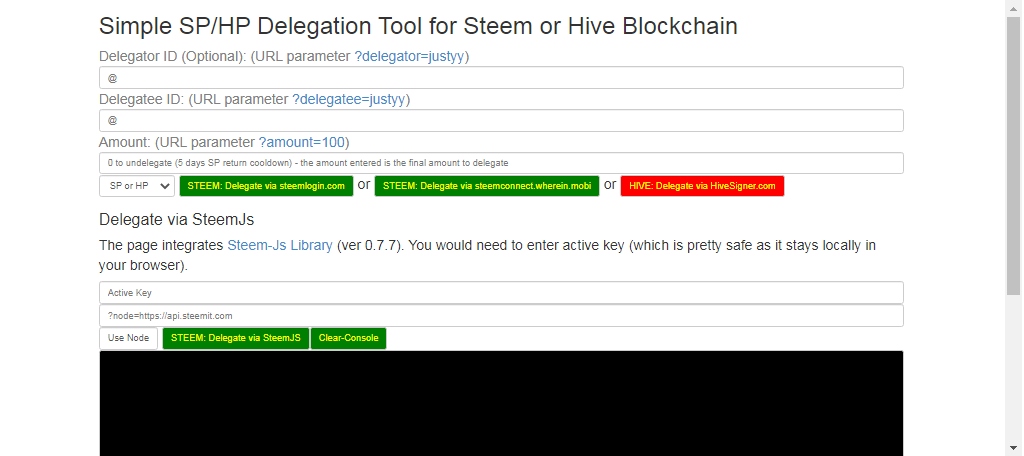Screen dimensions: 1024x456
Task: Focus the Amount input field
Action: (502, 163)
